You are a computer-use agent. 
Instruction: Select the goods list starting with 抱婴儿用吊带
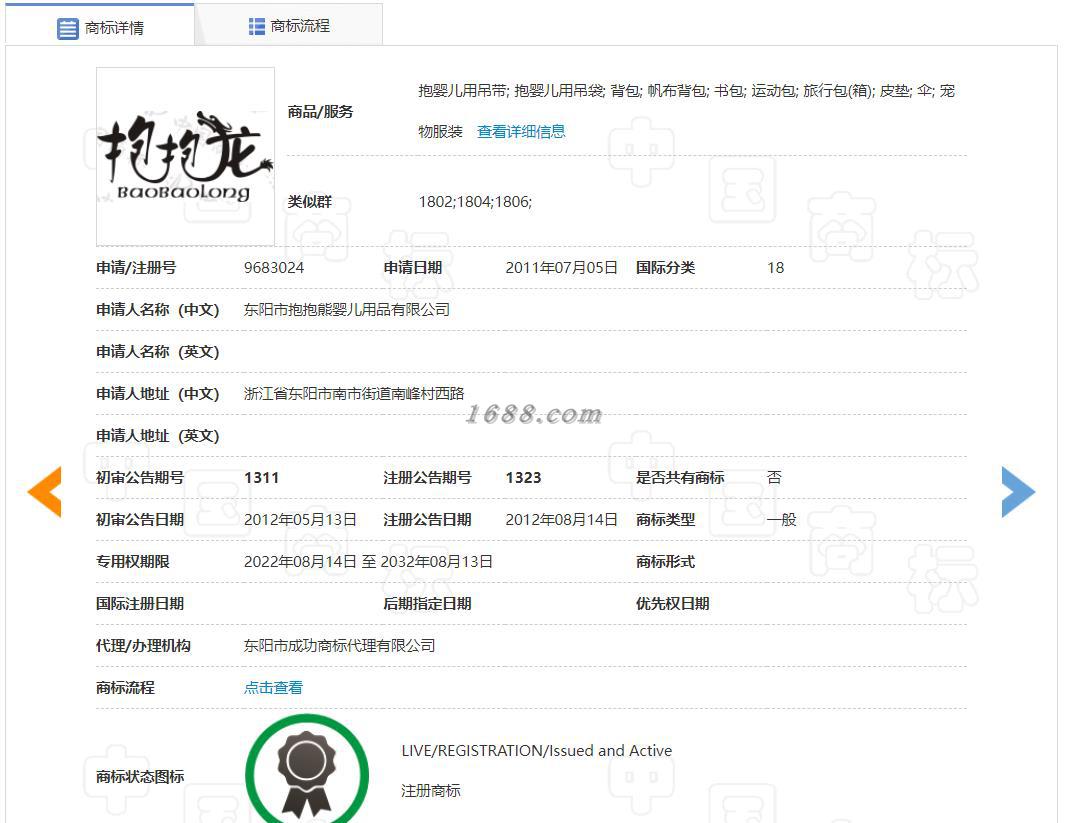(x=687, y=111)
